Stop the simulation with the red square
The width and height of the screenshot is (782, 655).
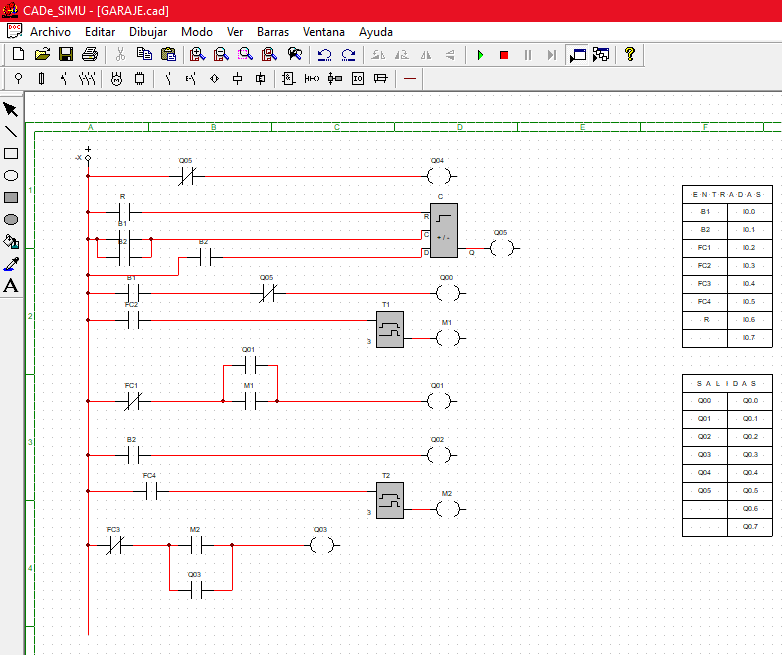[504, 54]
